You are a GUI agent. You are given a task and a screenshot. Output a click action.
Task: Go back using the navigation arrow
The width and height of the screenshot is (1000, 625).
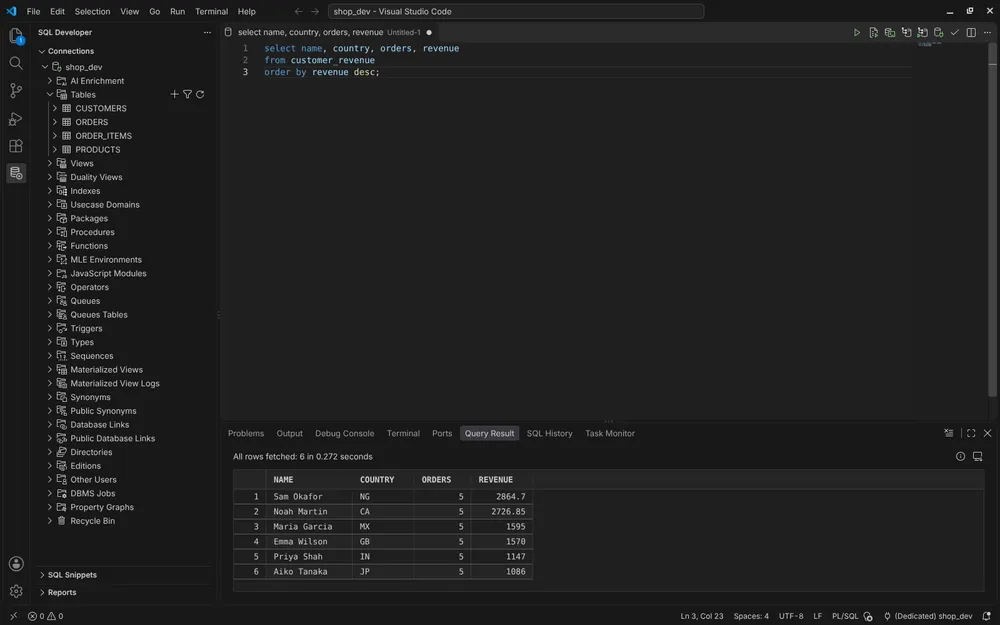tap(298, 11)
